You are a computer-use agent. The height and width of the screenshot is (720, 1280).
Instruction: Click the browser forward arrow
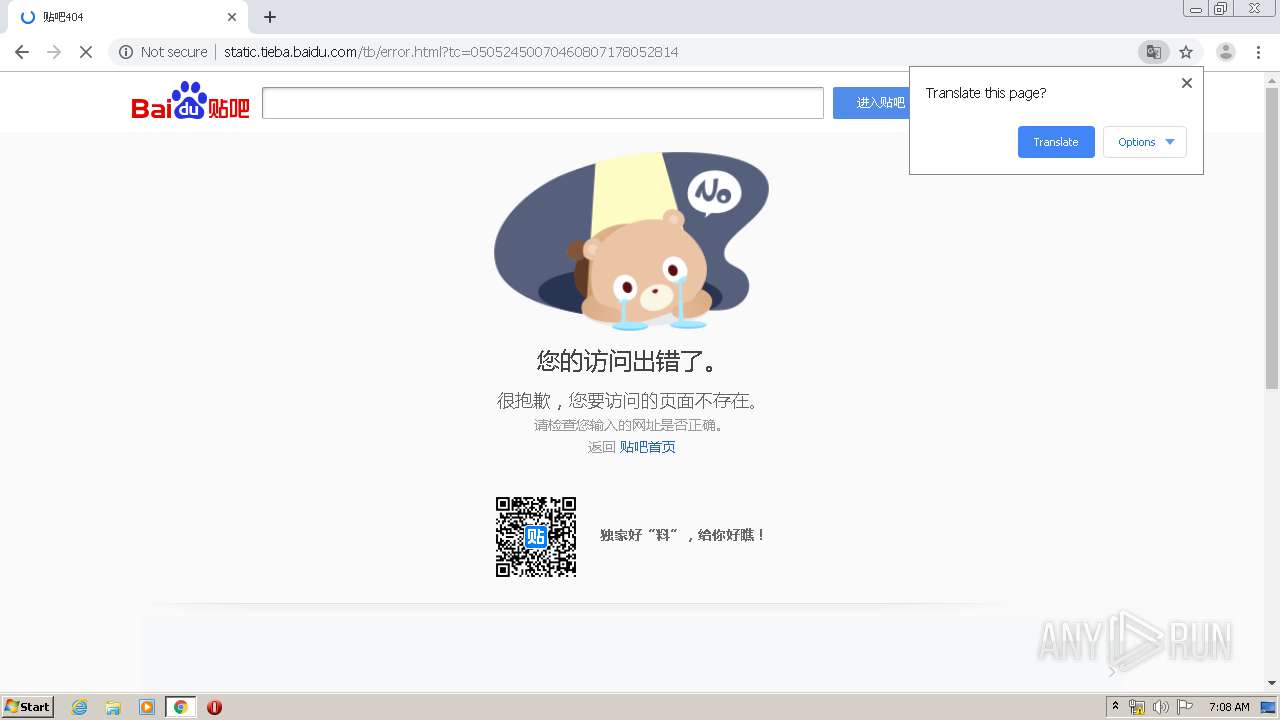[x=54, y=52]
